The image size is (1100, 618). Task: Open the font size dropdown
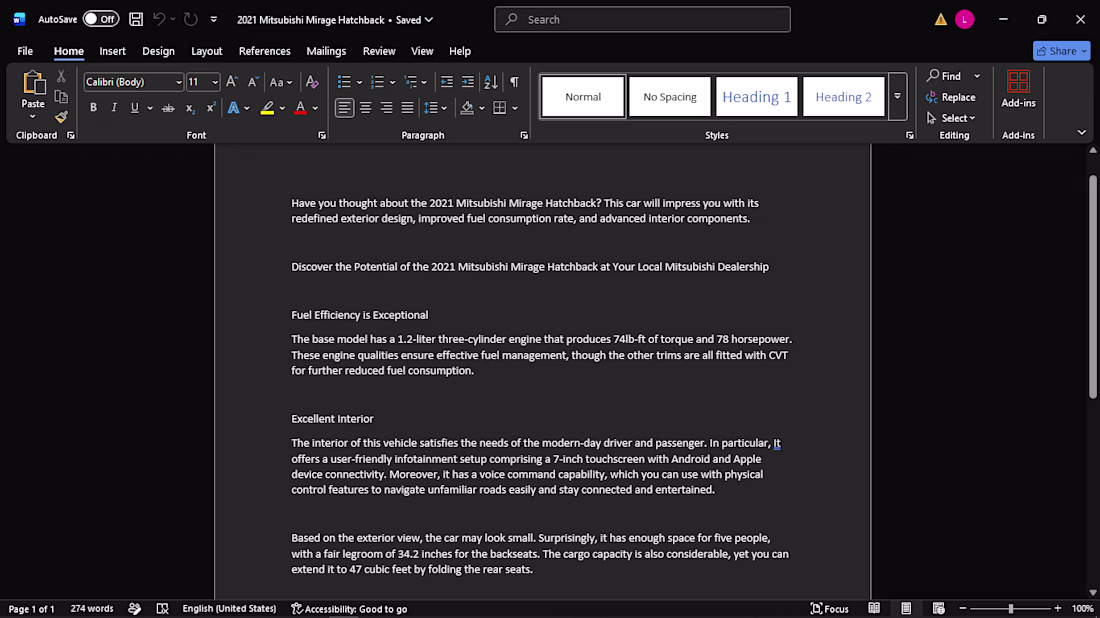click(215, 83)
